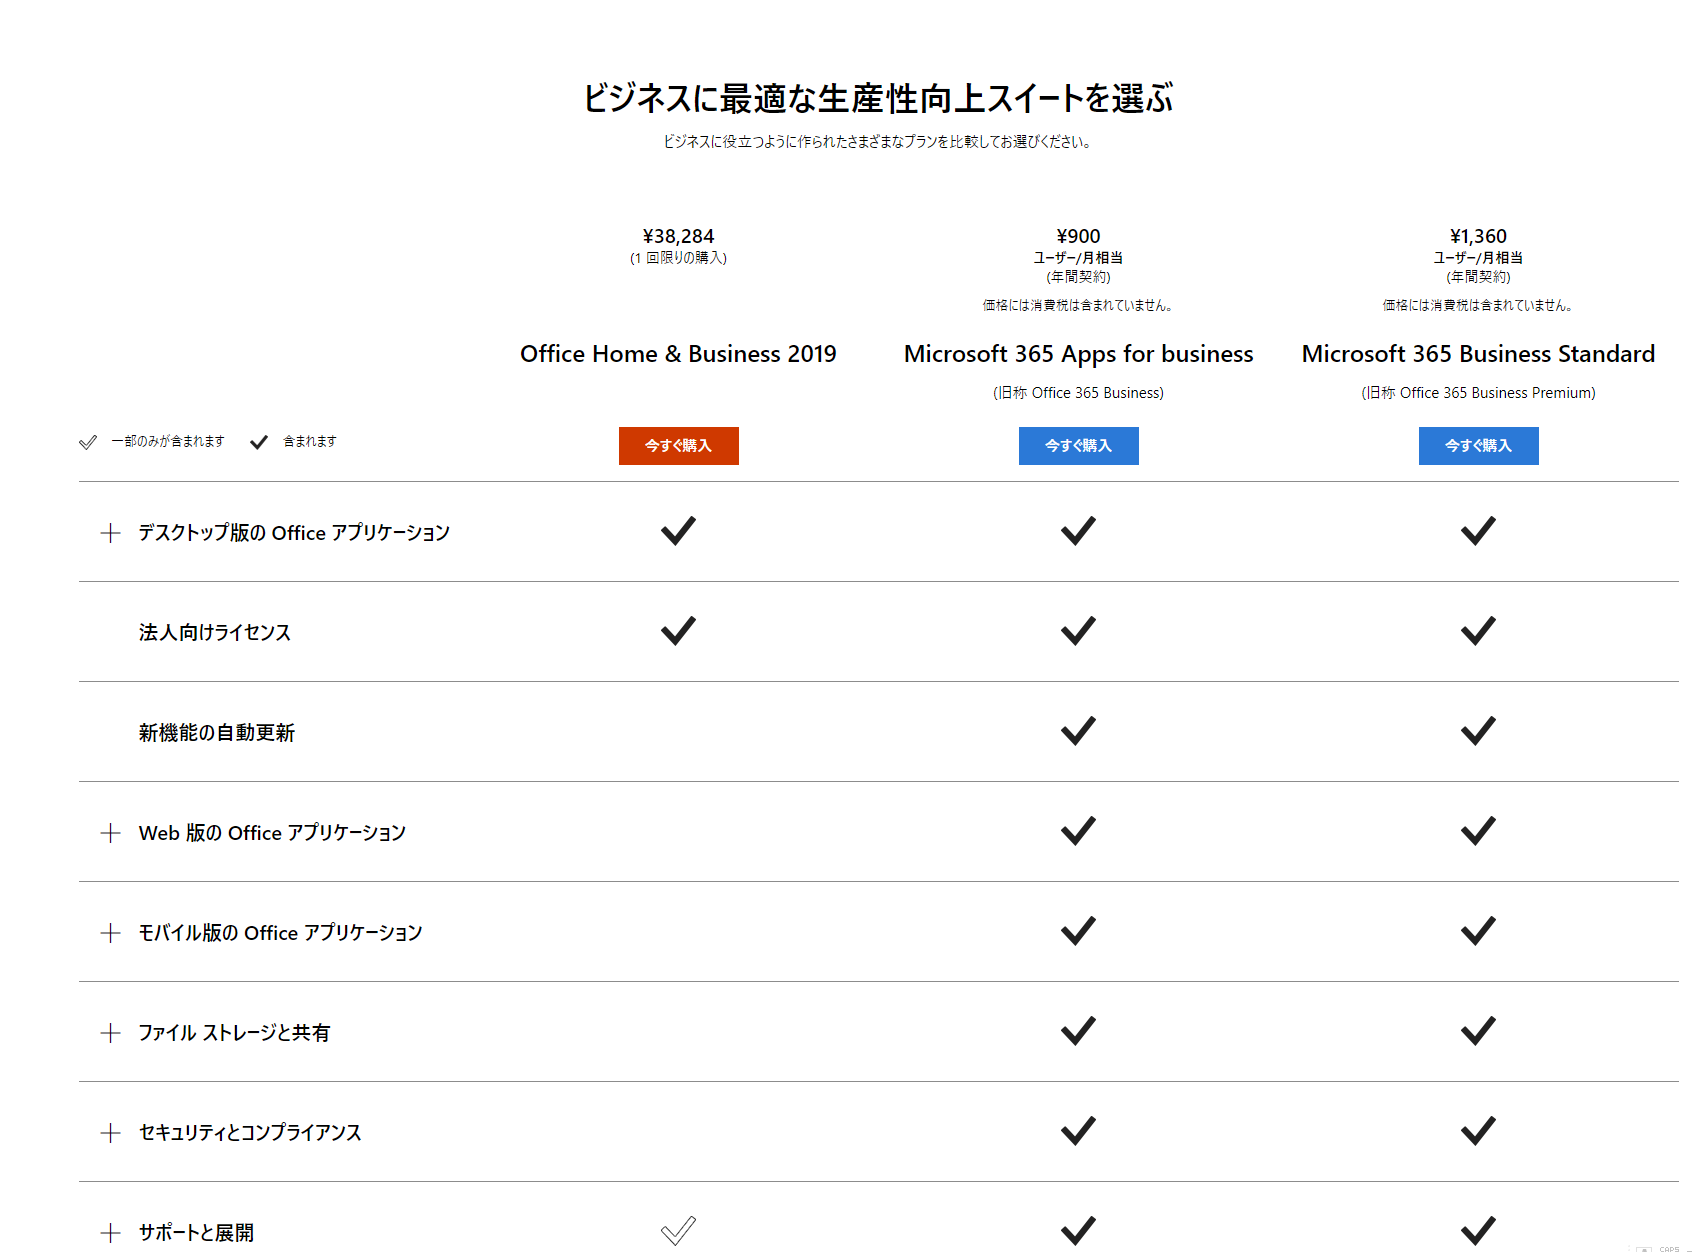The height and width of the screenshot is (1252, 1705).
Task: Click セキュリティとコンプライアンス checkmark under Microsoft 365 Business Standard
Action: (1478, 1131)
